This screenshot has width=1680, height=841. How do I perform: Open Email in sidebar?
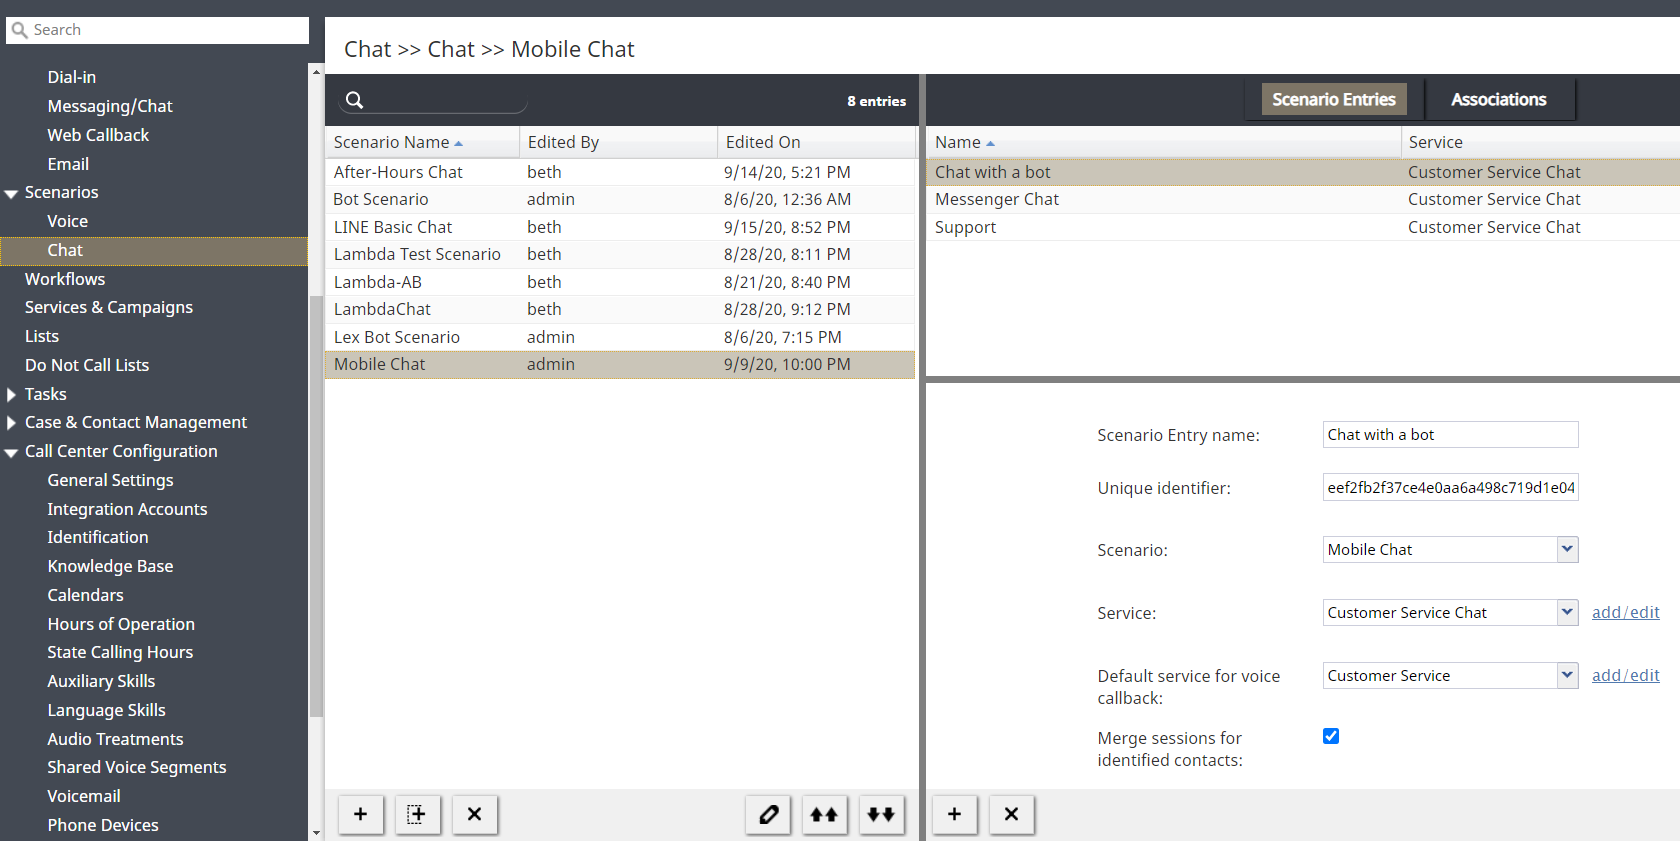pyautogui.click(x=68, y=164)
